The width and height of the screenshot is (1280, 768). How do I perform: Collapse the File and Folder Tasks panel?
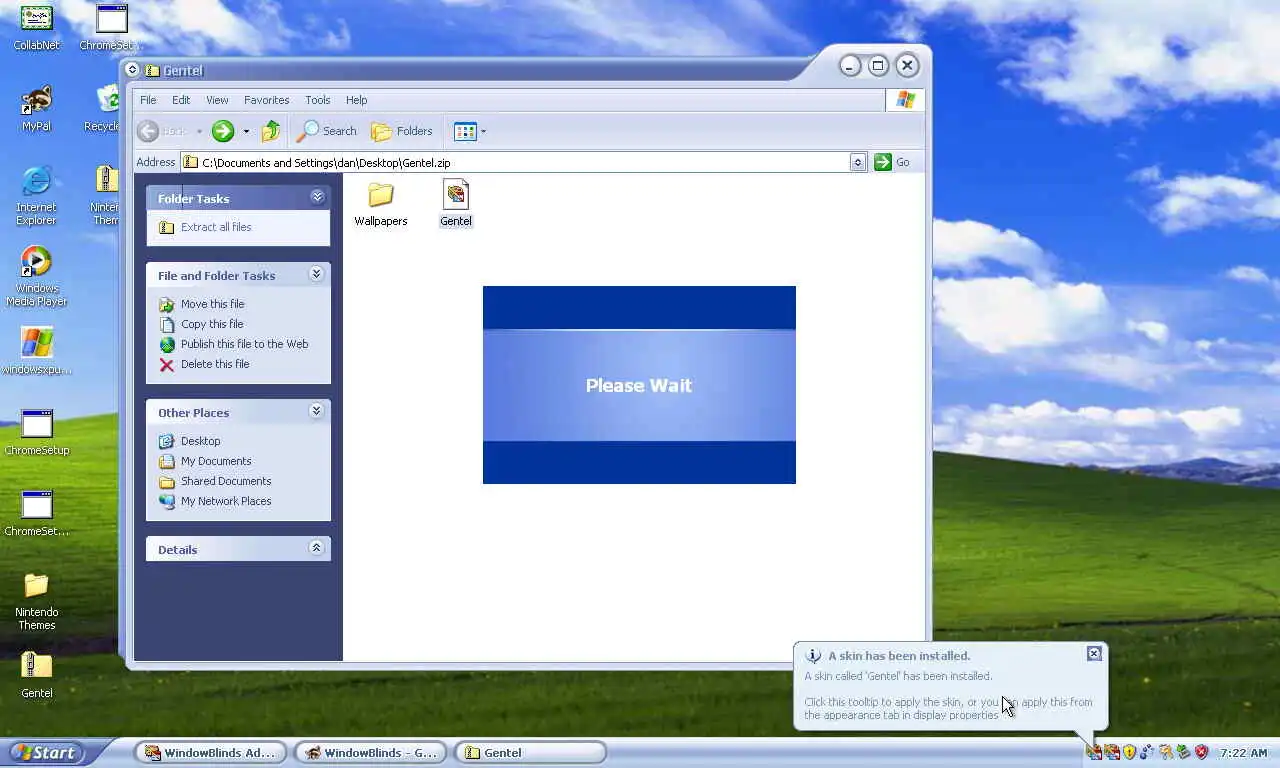click(x=317, y=274)
